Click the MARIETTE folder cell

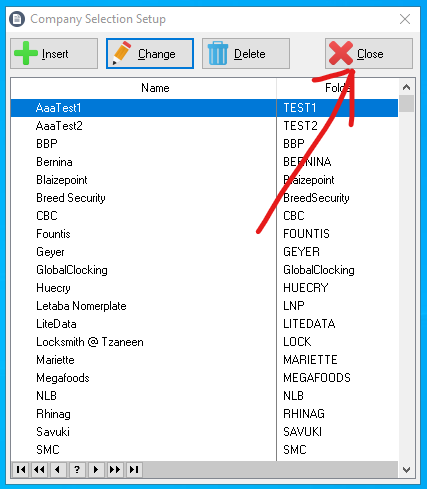click(310, 360)
